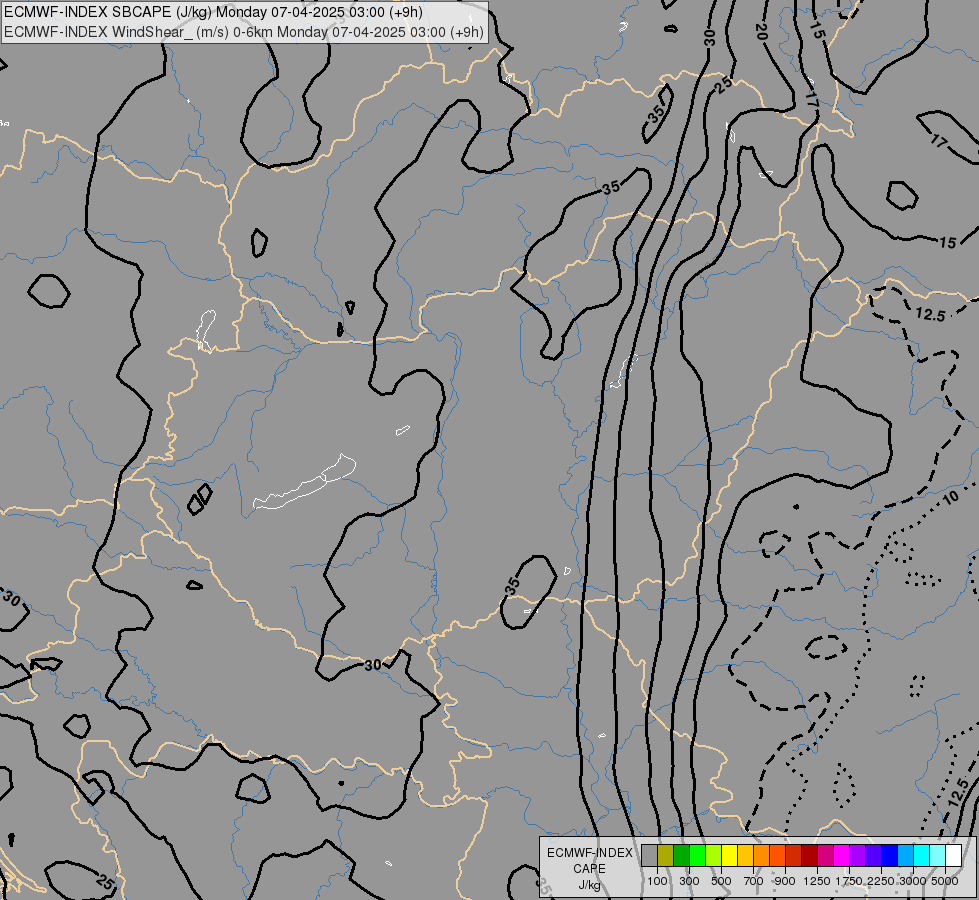Pick the bright cyan legend swatch
This screenshot has height=900, width=979.
tap(922, 855)
